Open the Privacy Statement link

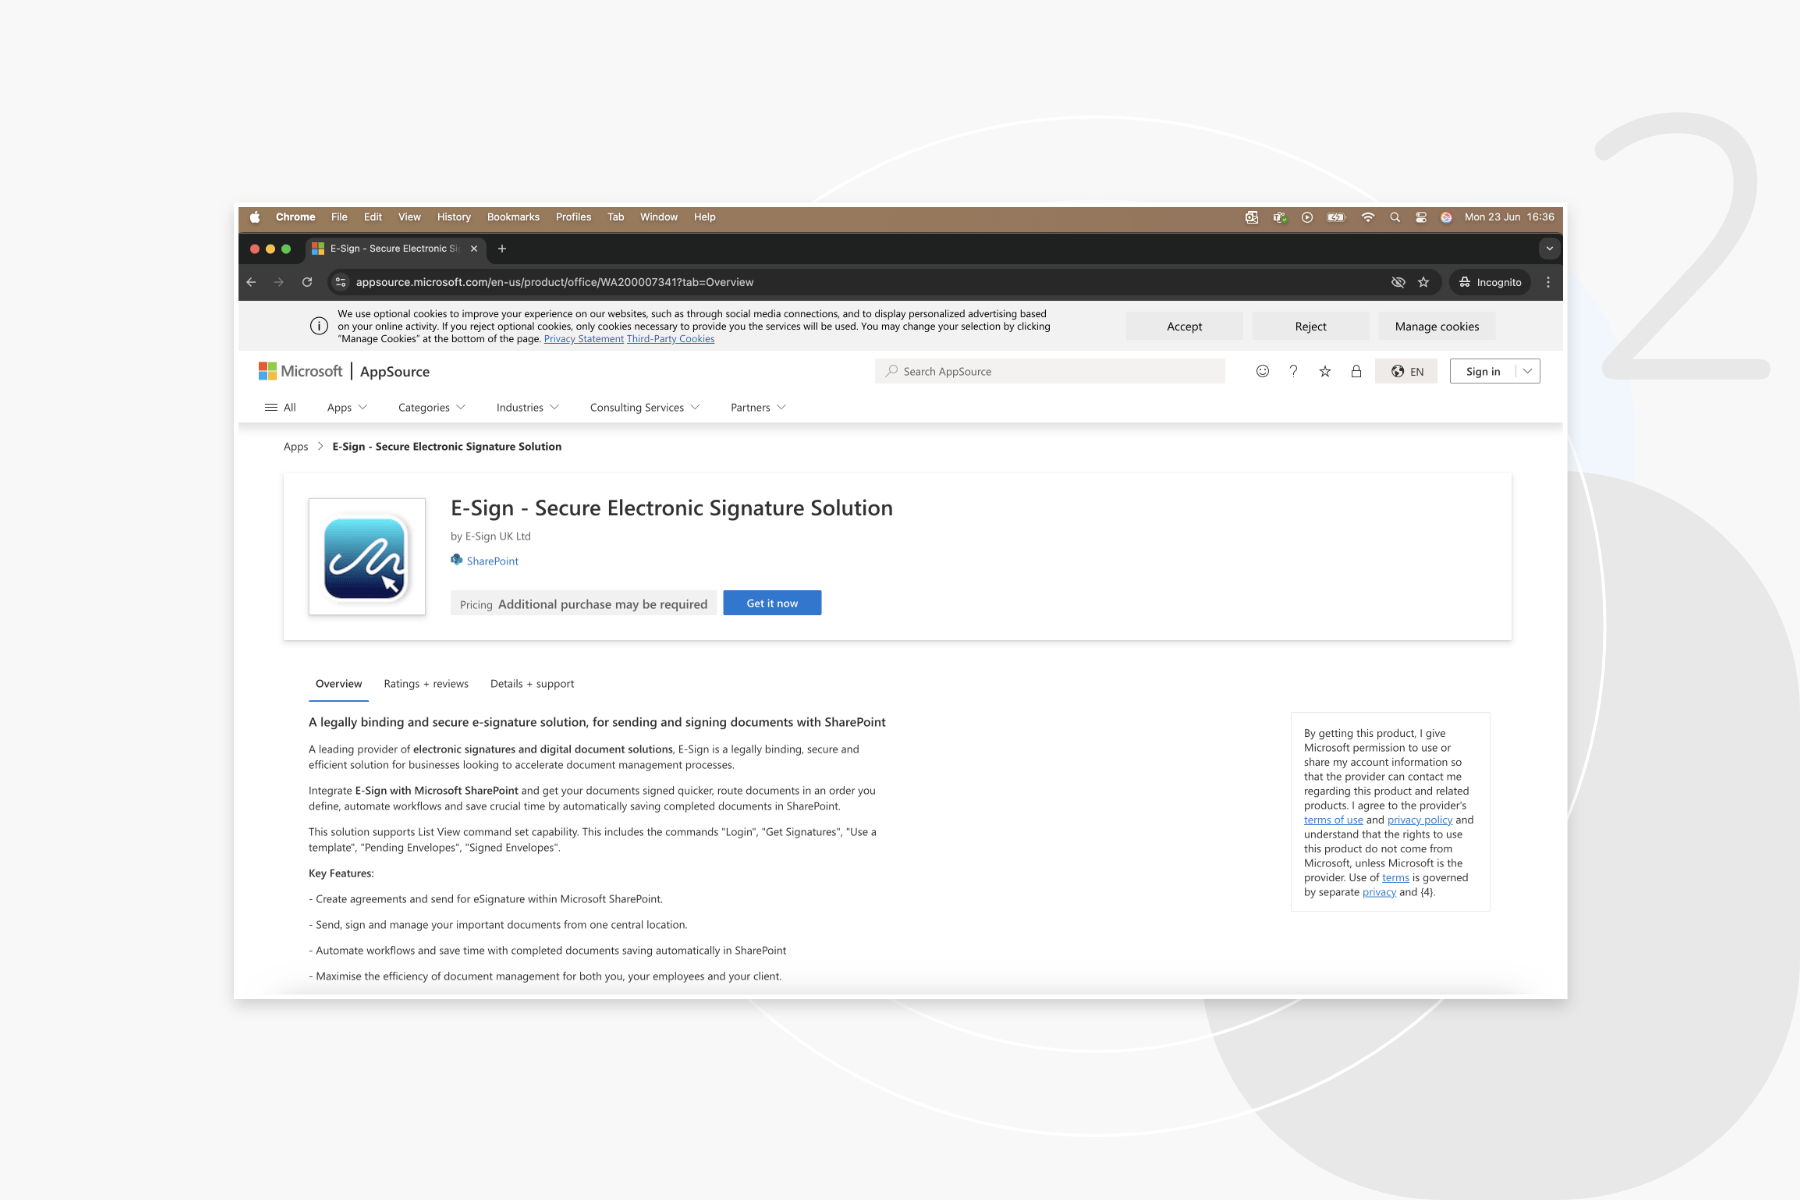[x=584, y=339]
